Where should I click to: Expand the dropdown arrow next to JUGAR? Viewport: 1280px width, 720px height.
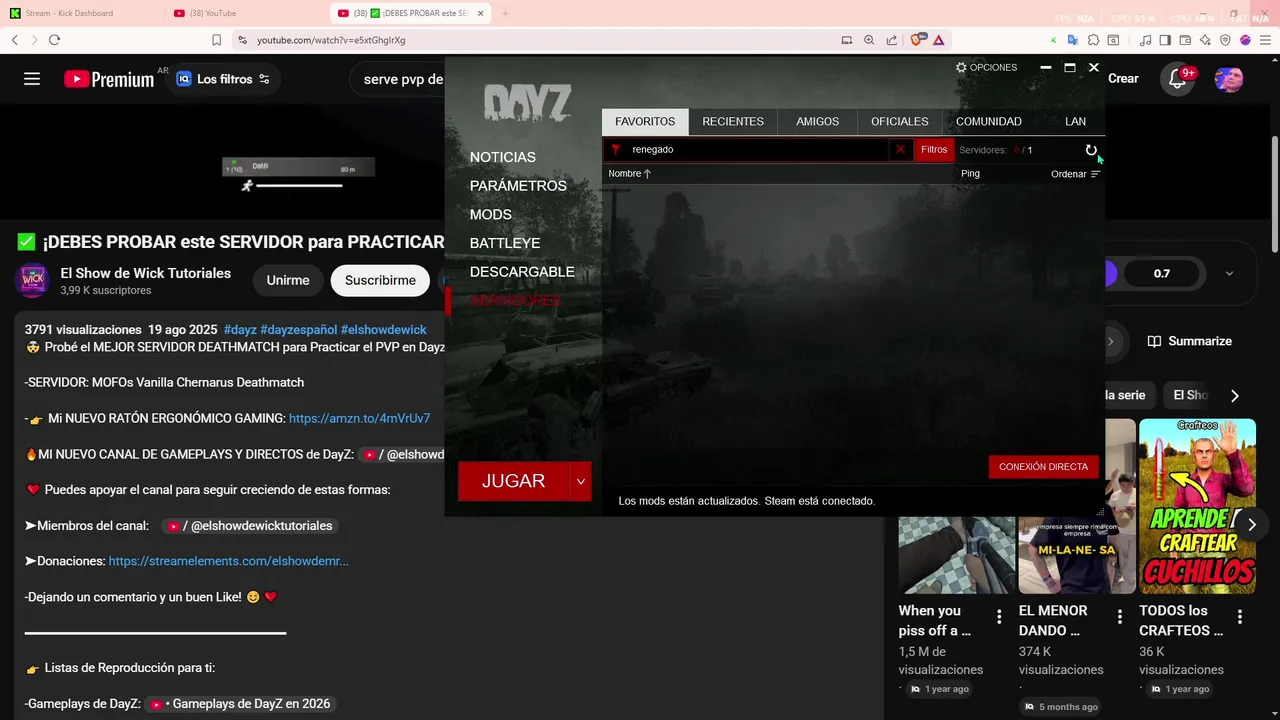click(580, 481)
